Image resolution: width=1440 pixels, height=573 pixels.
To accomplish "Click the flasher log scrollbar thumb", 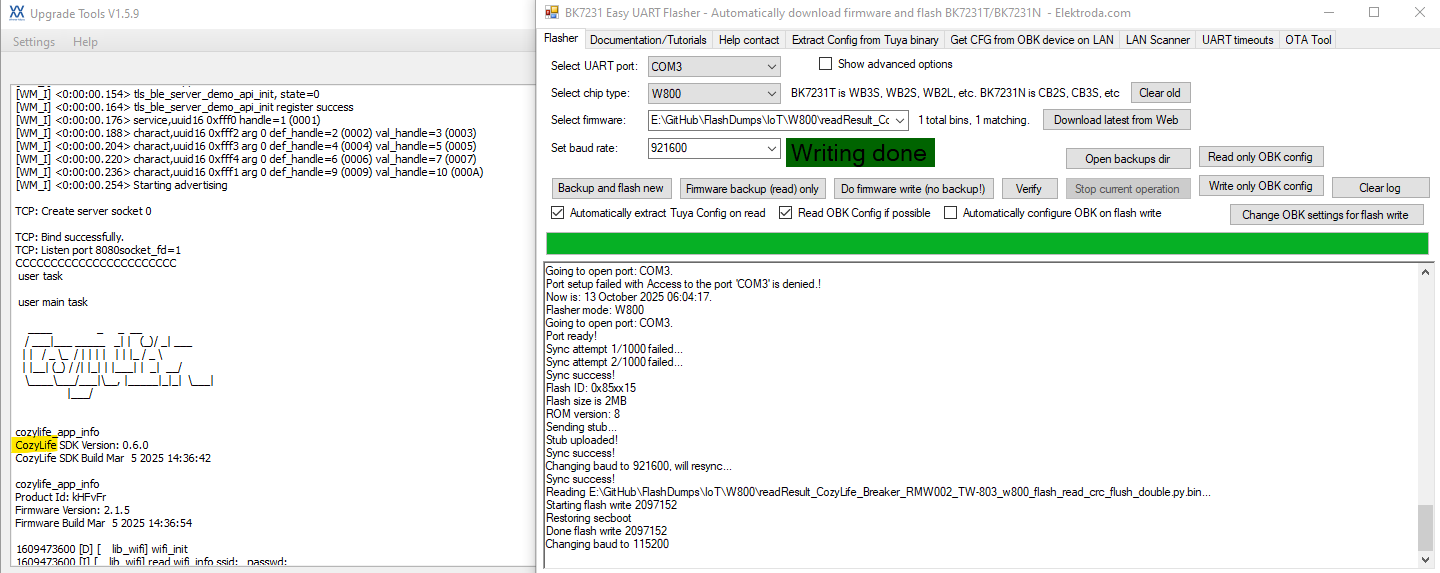I will pyautogui.click(x=1425, y=527).
